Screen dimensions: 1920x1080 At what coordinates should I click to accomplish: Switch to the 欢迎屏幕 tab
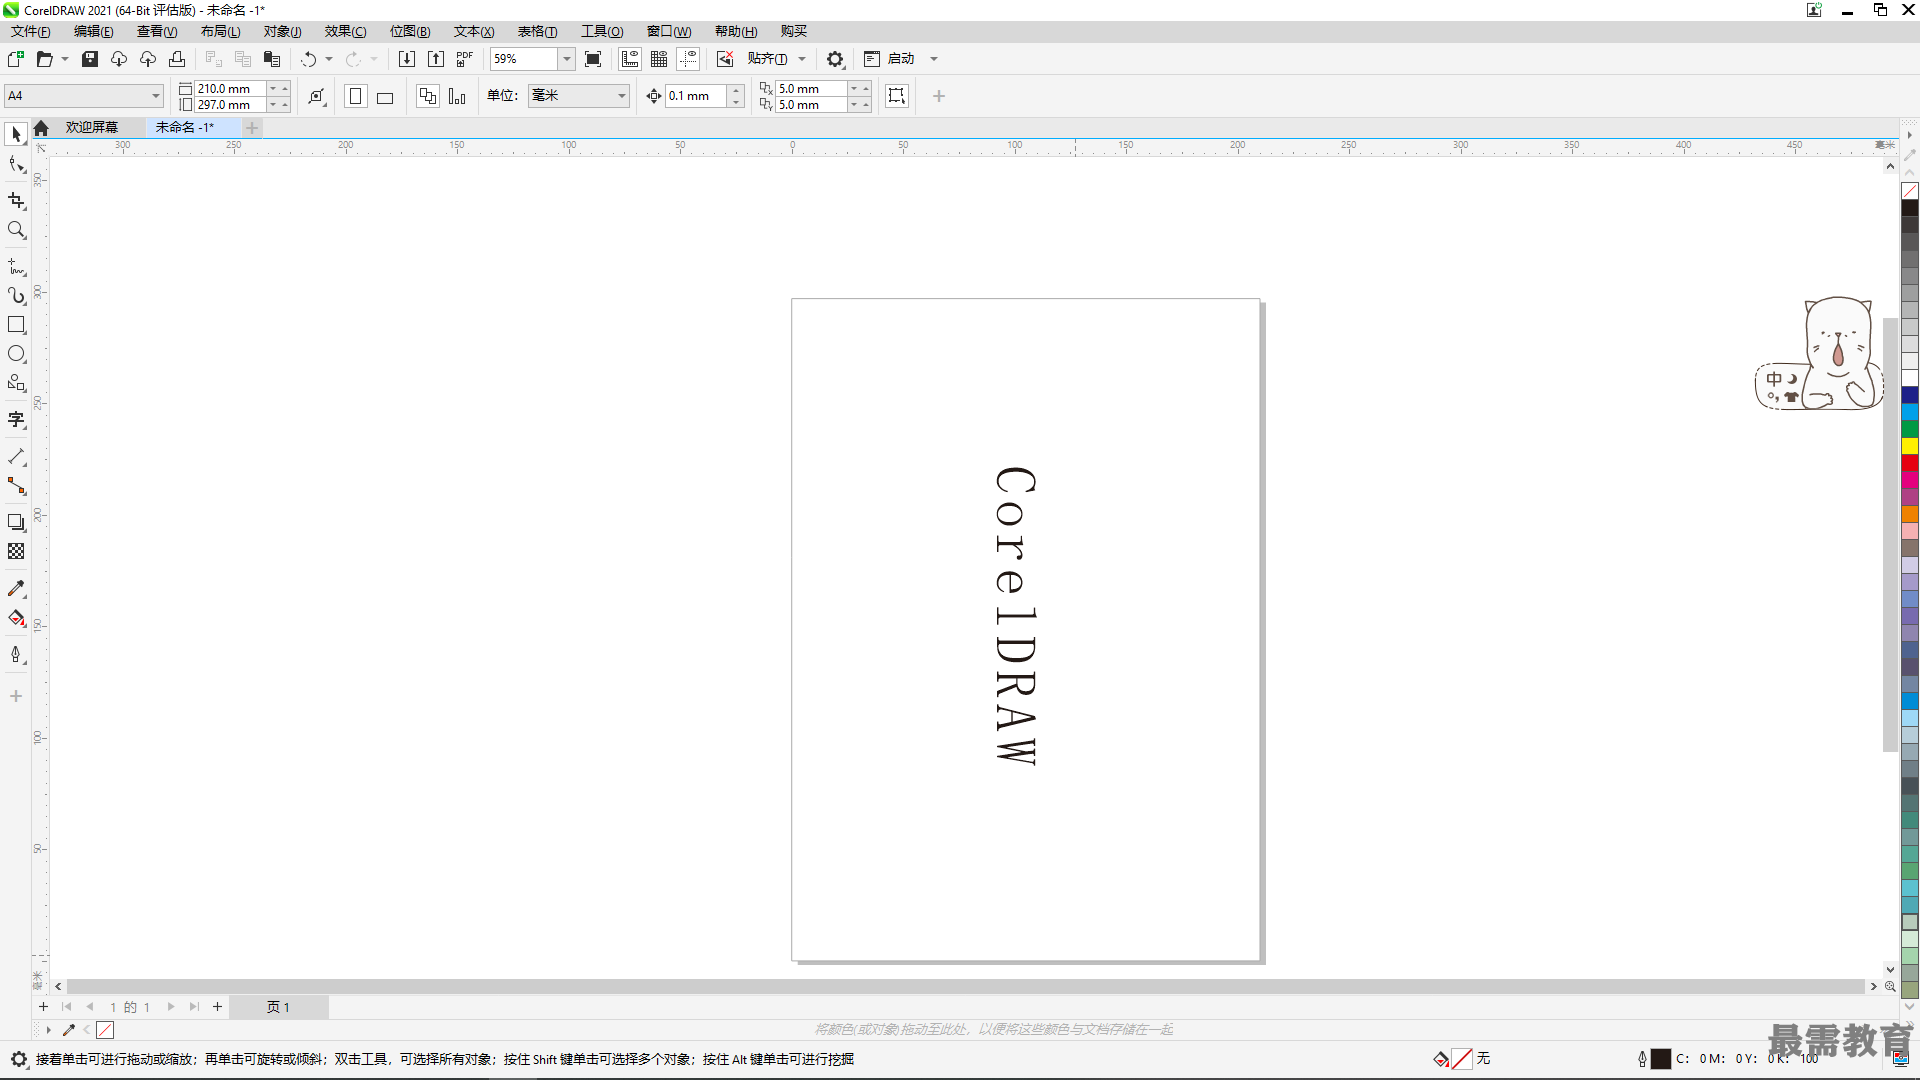[x=92, y=127]
